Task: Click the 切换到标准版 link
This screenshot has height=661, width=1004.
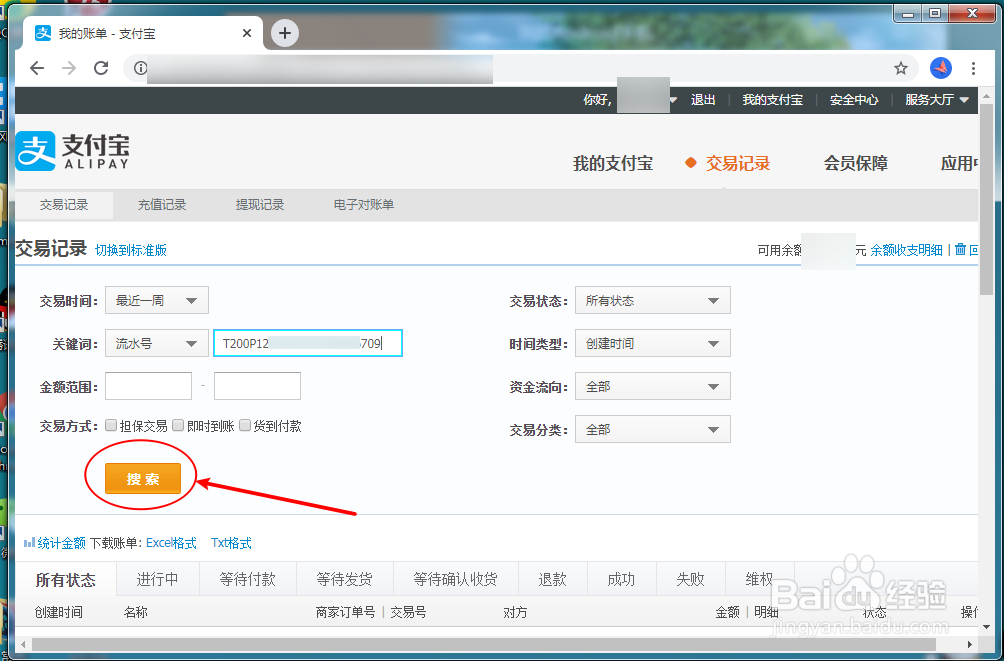Action: coord(131,250)
